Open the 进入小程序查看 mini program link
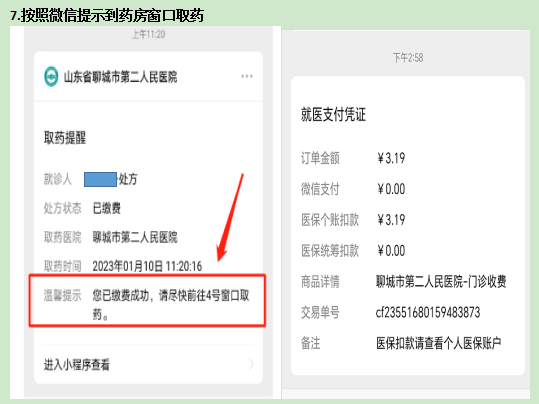Viewport: 539px width, 404px height. [148, 364]
